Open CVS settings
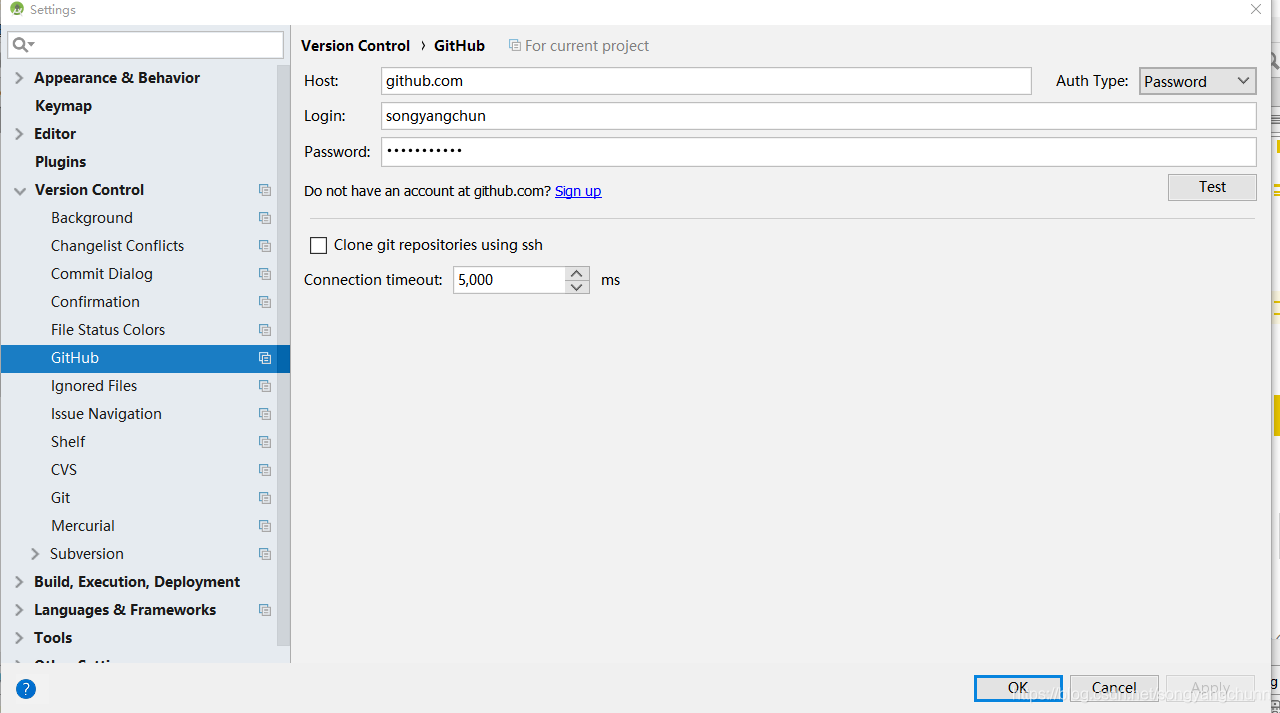This screenshot has width=1280, height=713. (64, 470)
